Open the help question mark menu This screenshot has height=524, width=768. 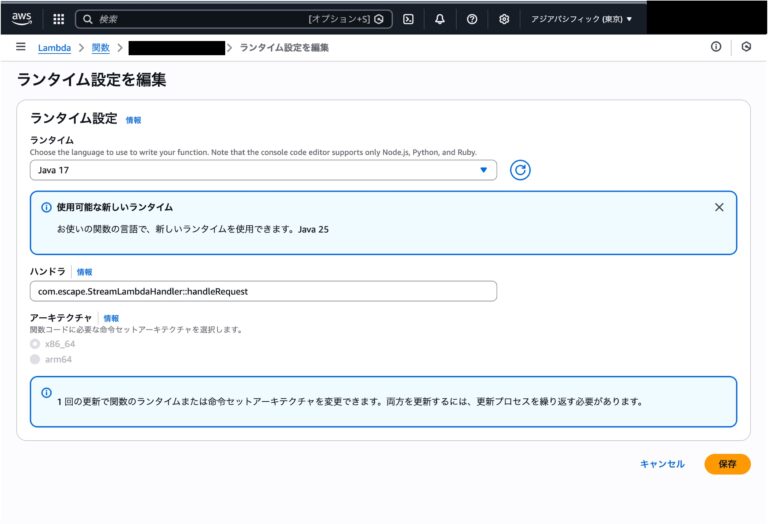pyautogui.click(x=472, y=19)
